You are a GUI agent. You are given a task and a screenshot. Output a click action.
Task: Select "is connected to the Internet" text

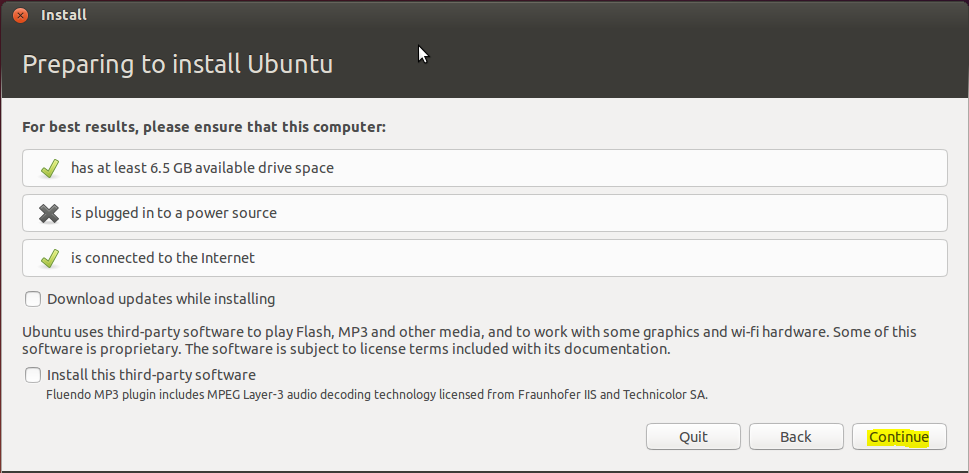coord(163,258)
